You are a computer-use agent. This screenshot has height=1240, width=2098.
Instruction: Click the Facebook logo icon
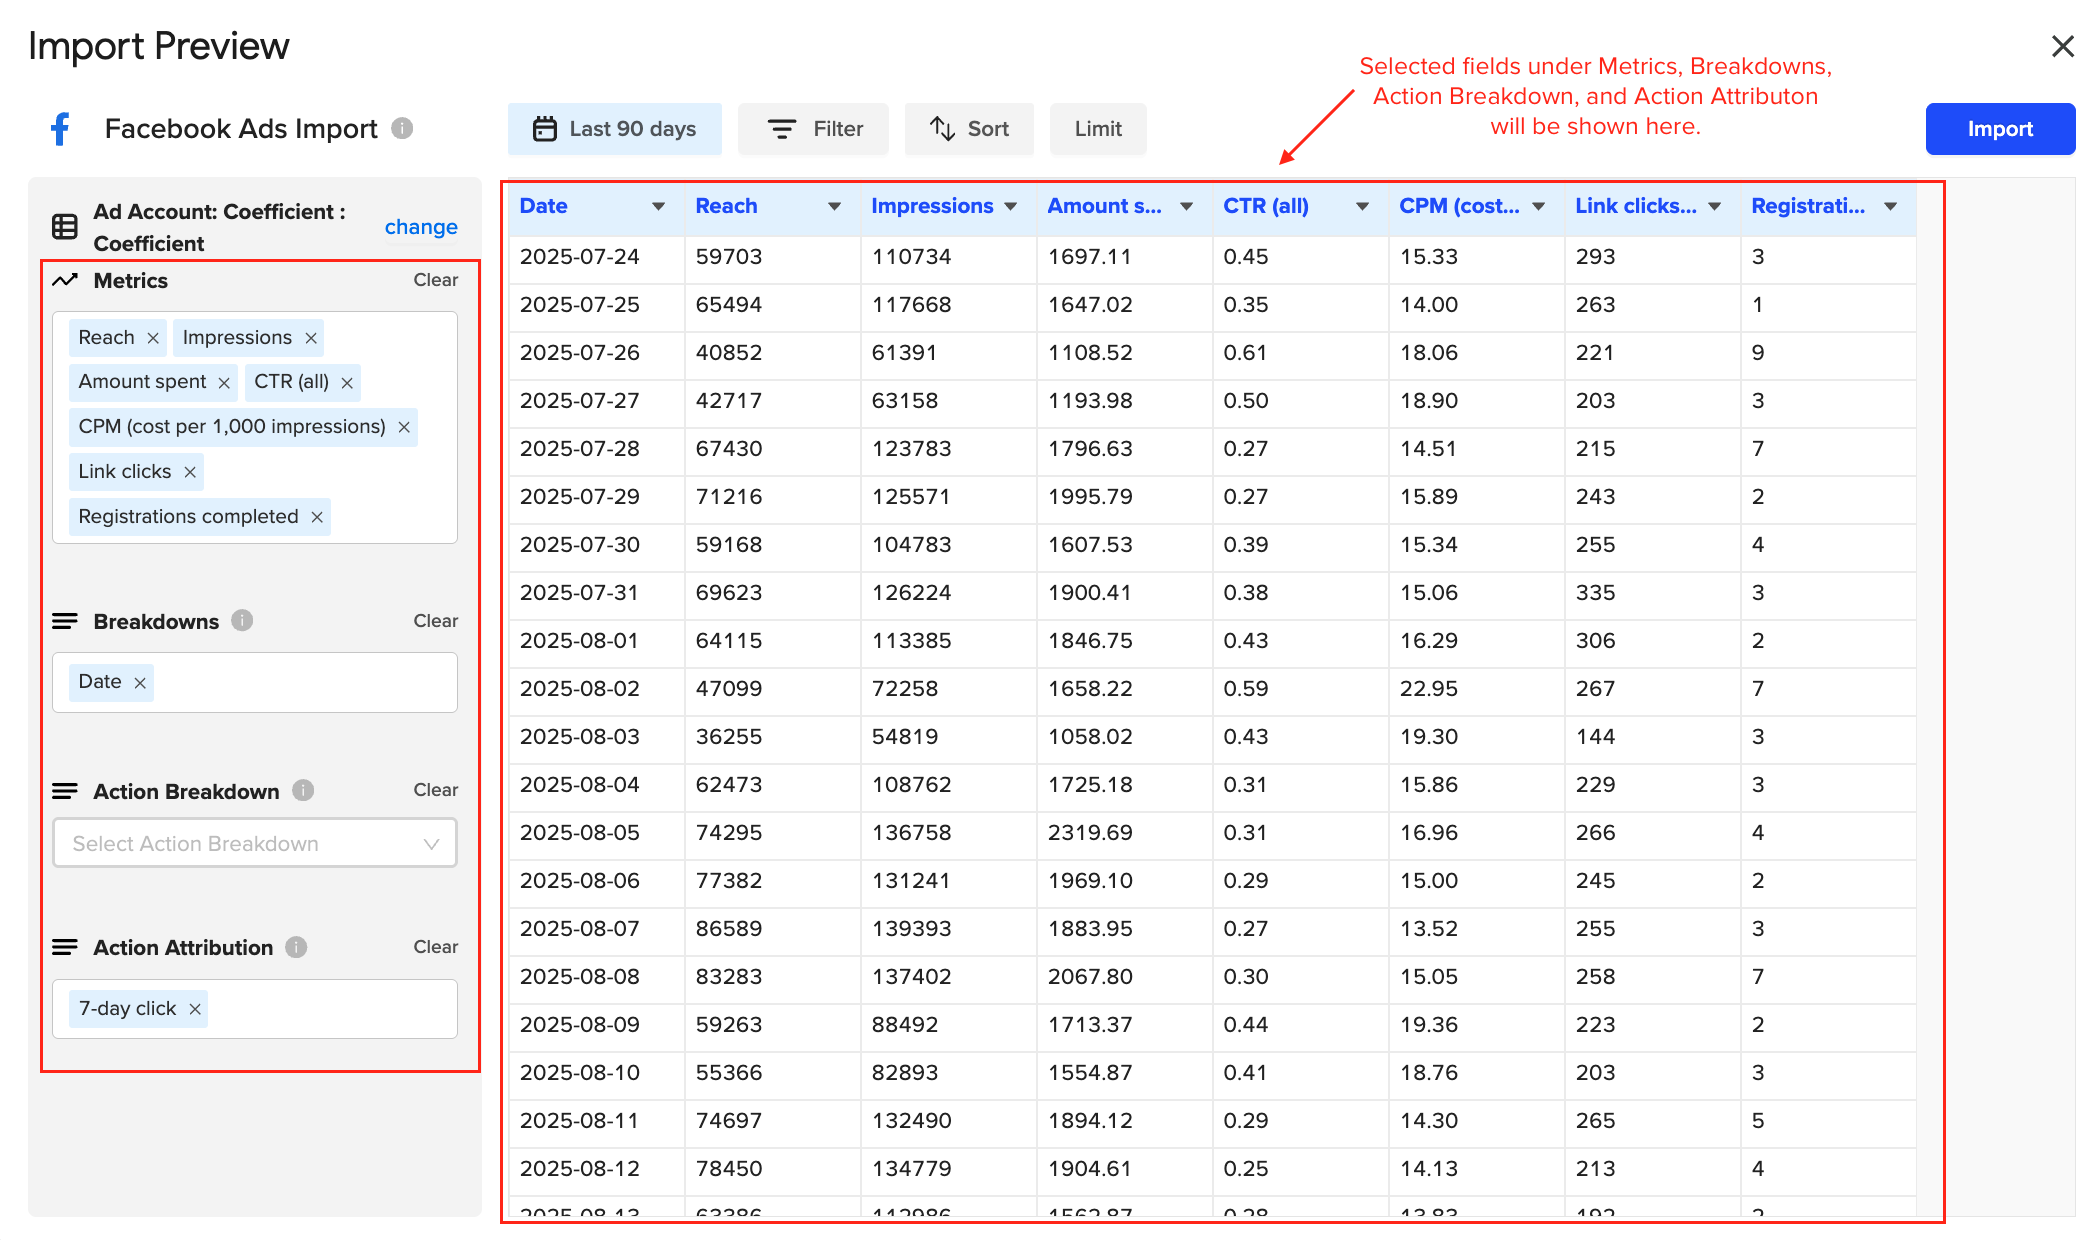59,128
